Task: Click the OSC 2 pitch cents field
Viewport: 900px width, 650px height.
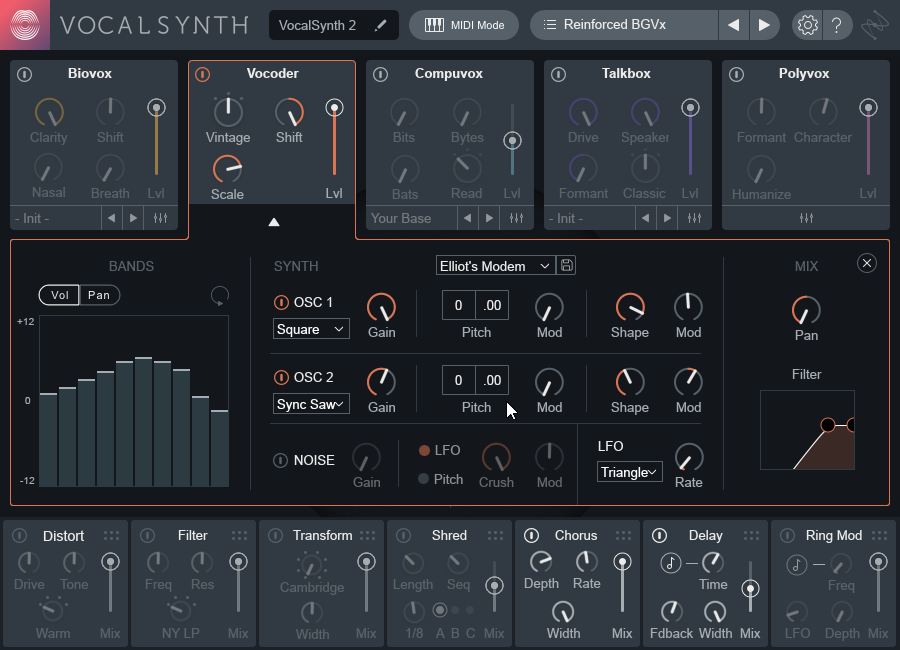Action: click(x=492, y=380)
